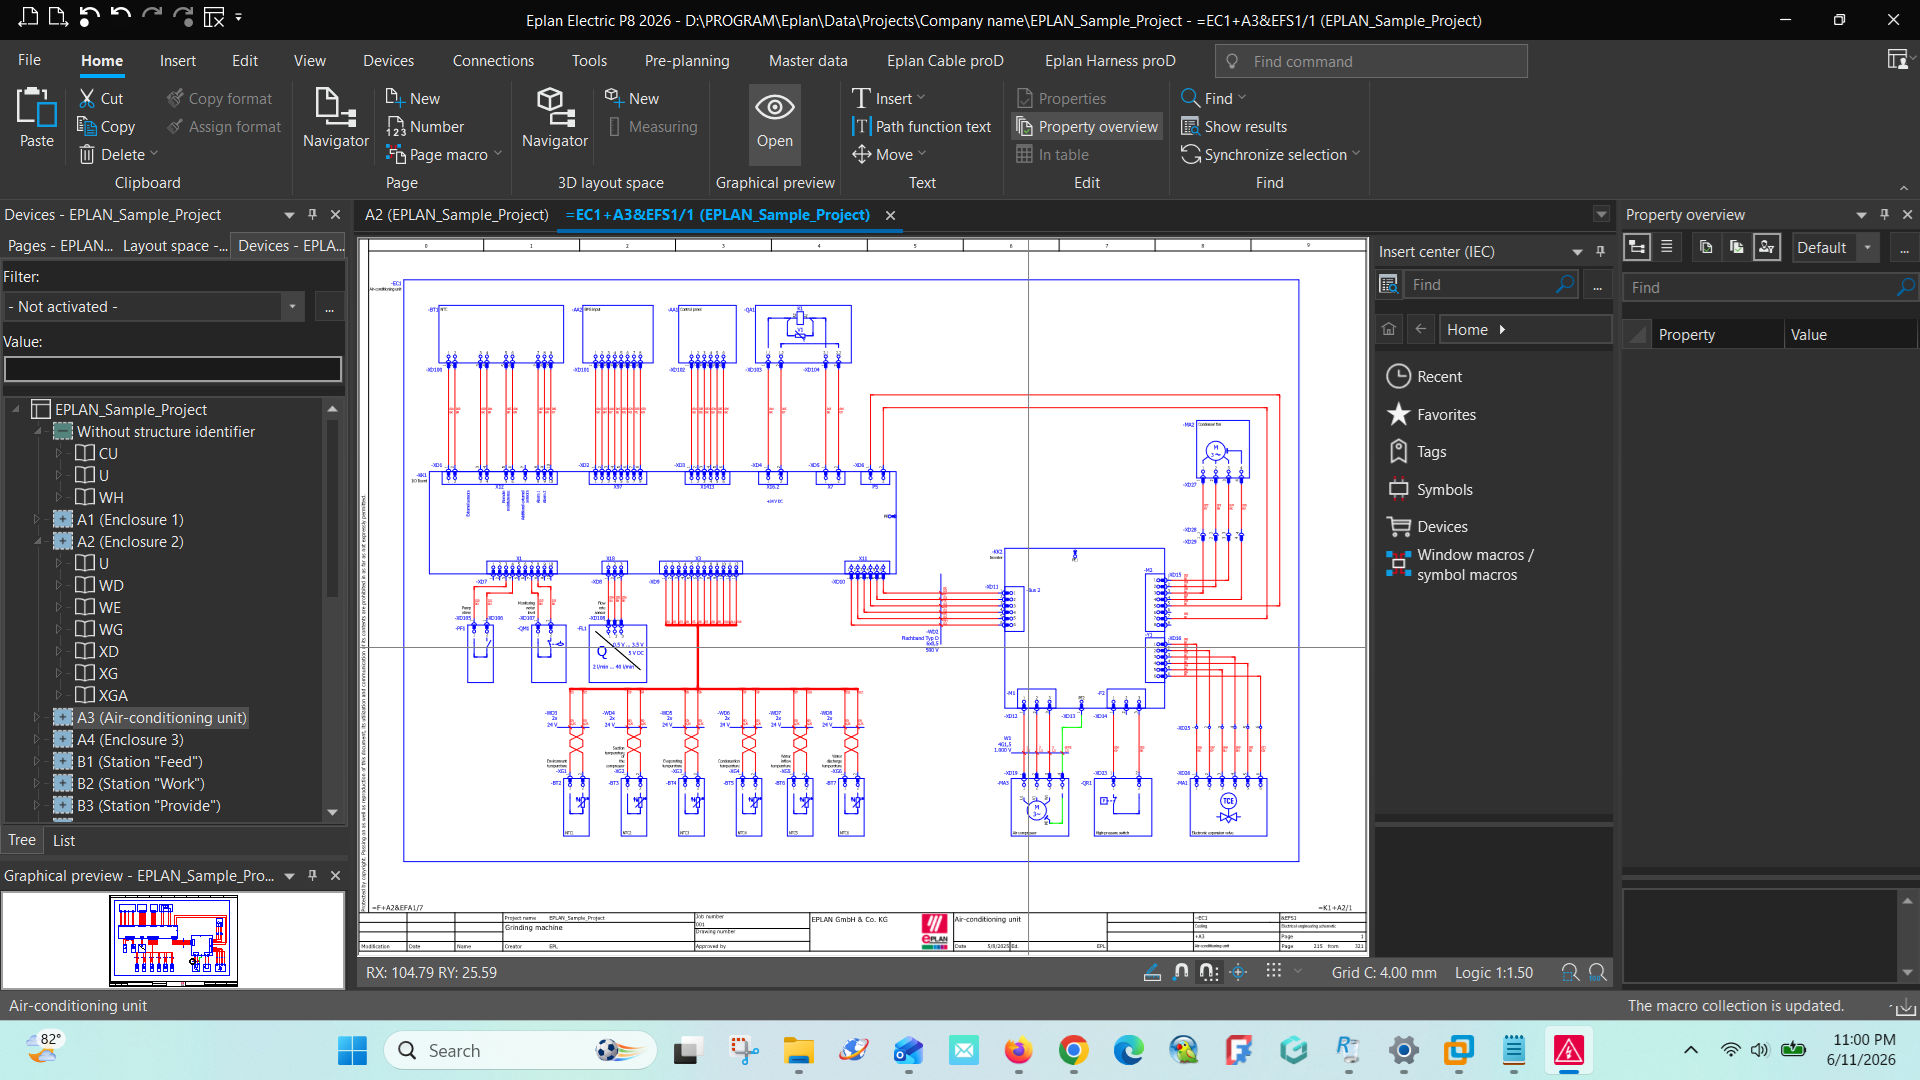Toggle pin on Devices panel
This screenshot has height=1080, width=1920.
(x=312, y=214)
